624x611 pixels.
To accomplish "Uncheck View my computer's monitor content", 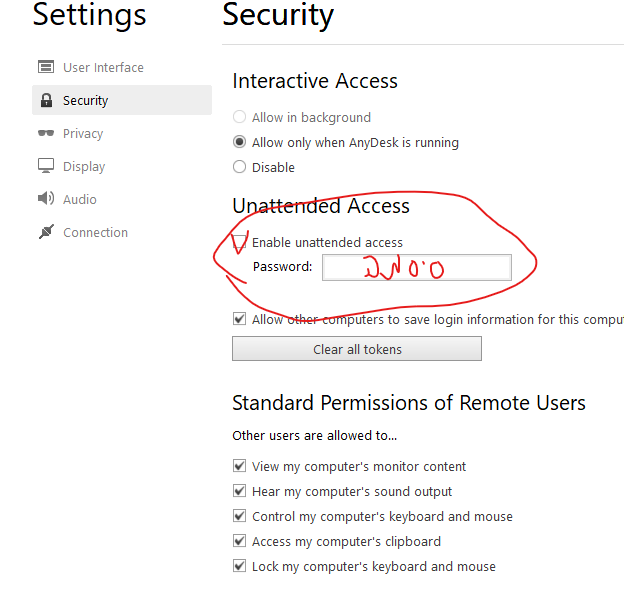I will click(x=239, y=466).
